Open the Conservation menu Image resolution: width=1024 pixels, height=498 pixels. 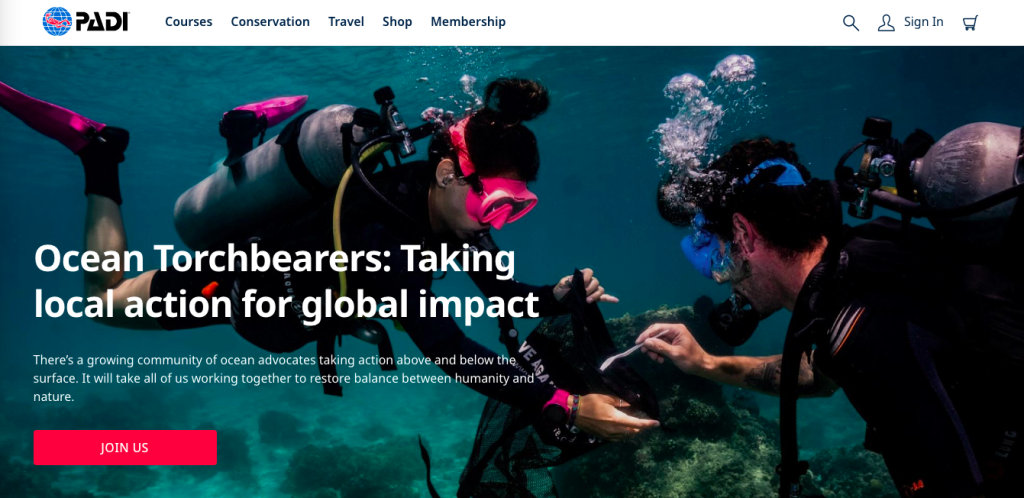270,22
